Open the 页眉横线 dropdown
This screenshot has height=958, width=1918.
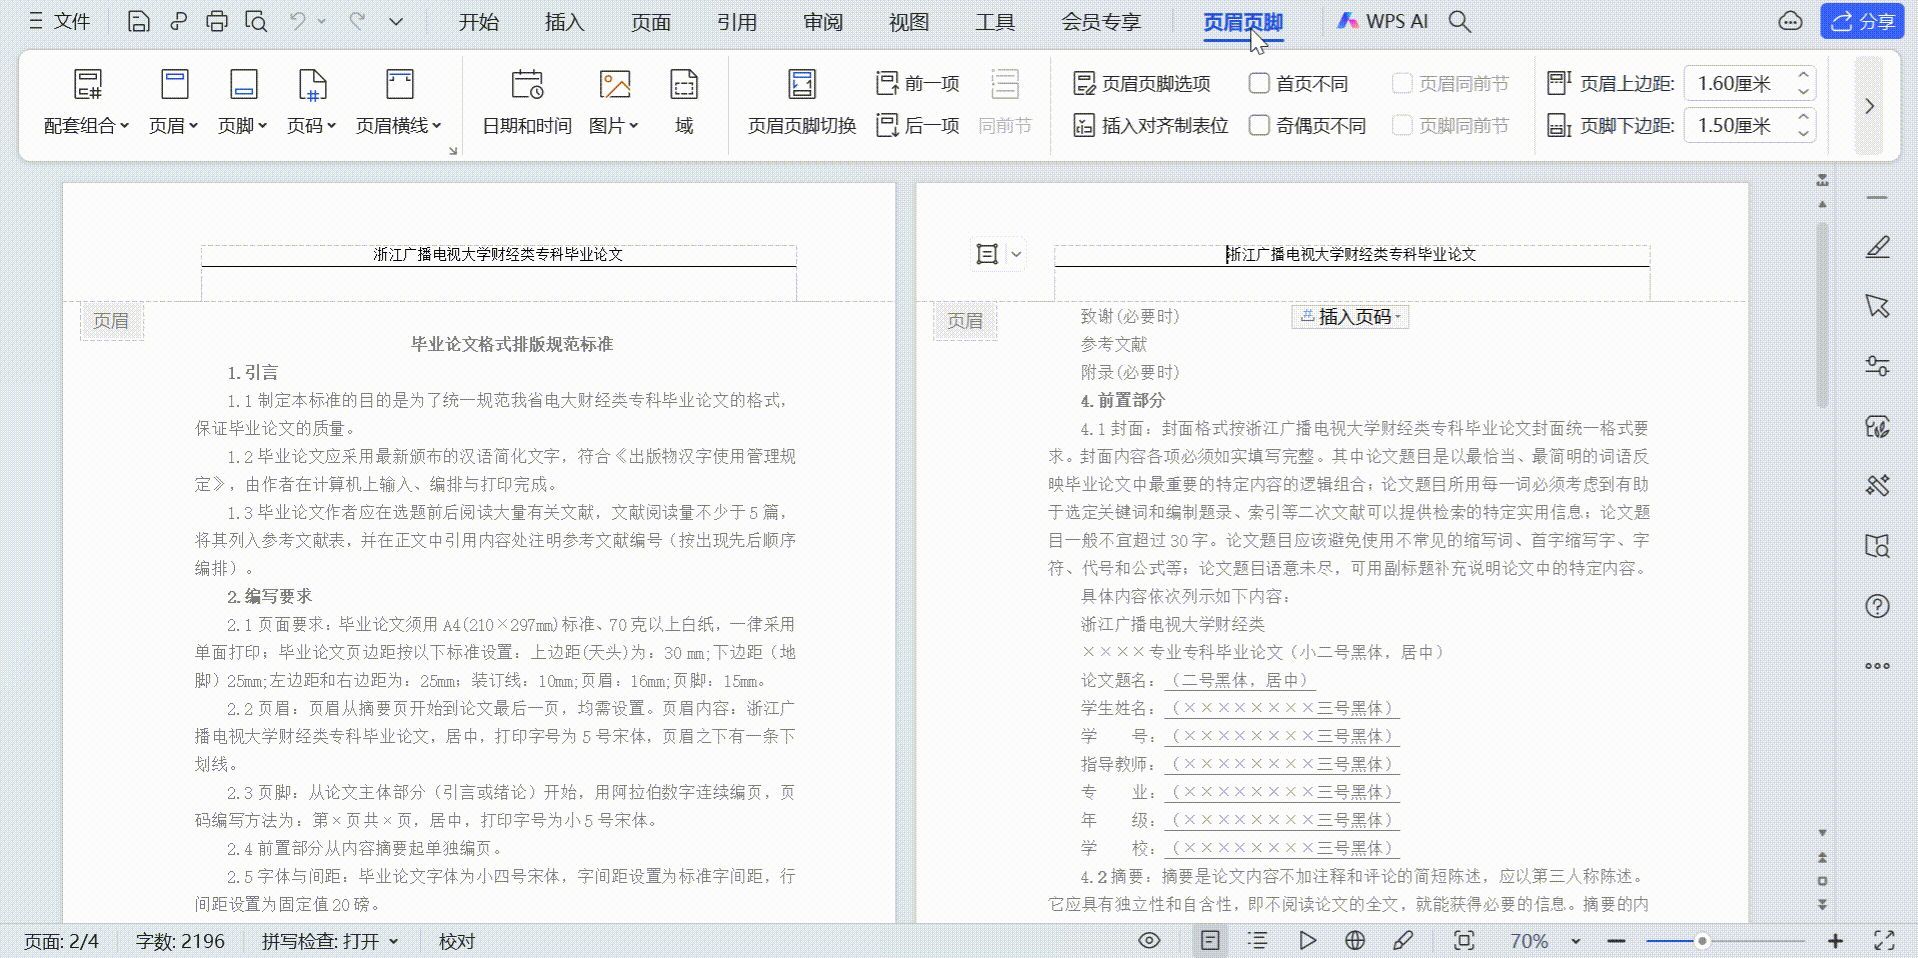(399, 101)
